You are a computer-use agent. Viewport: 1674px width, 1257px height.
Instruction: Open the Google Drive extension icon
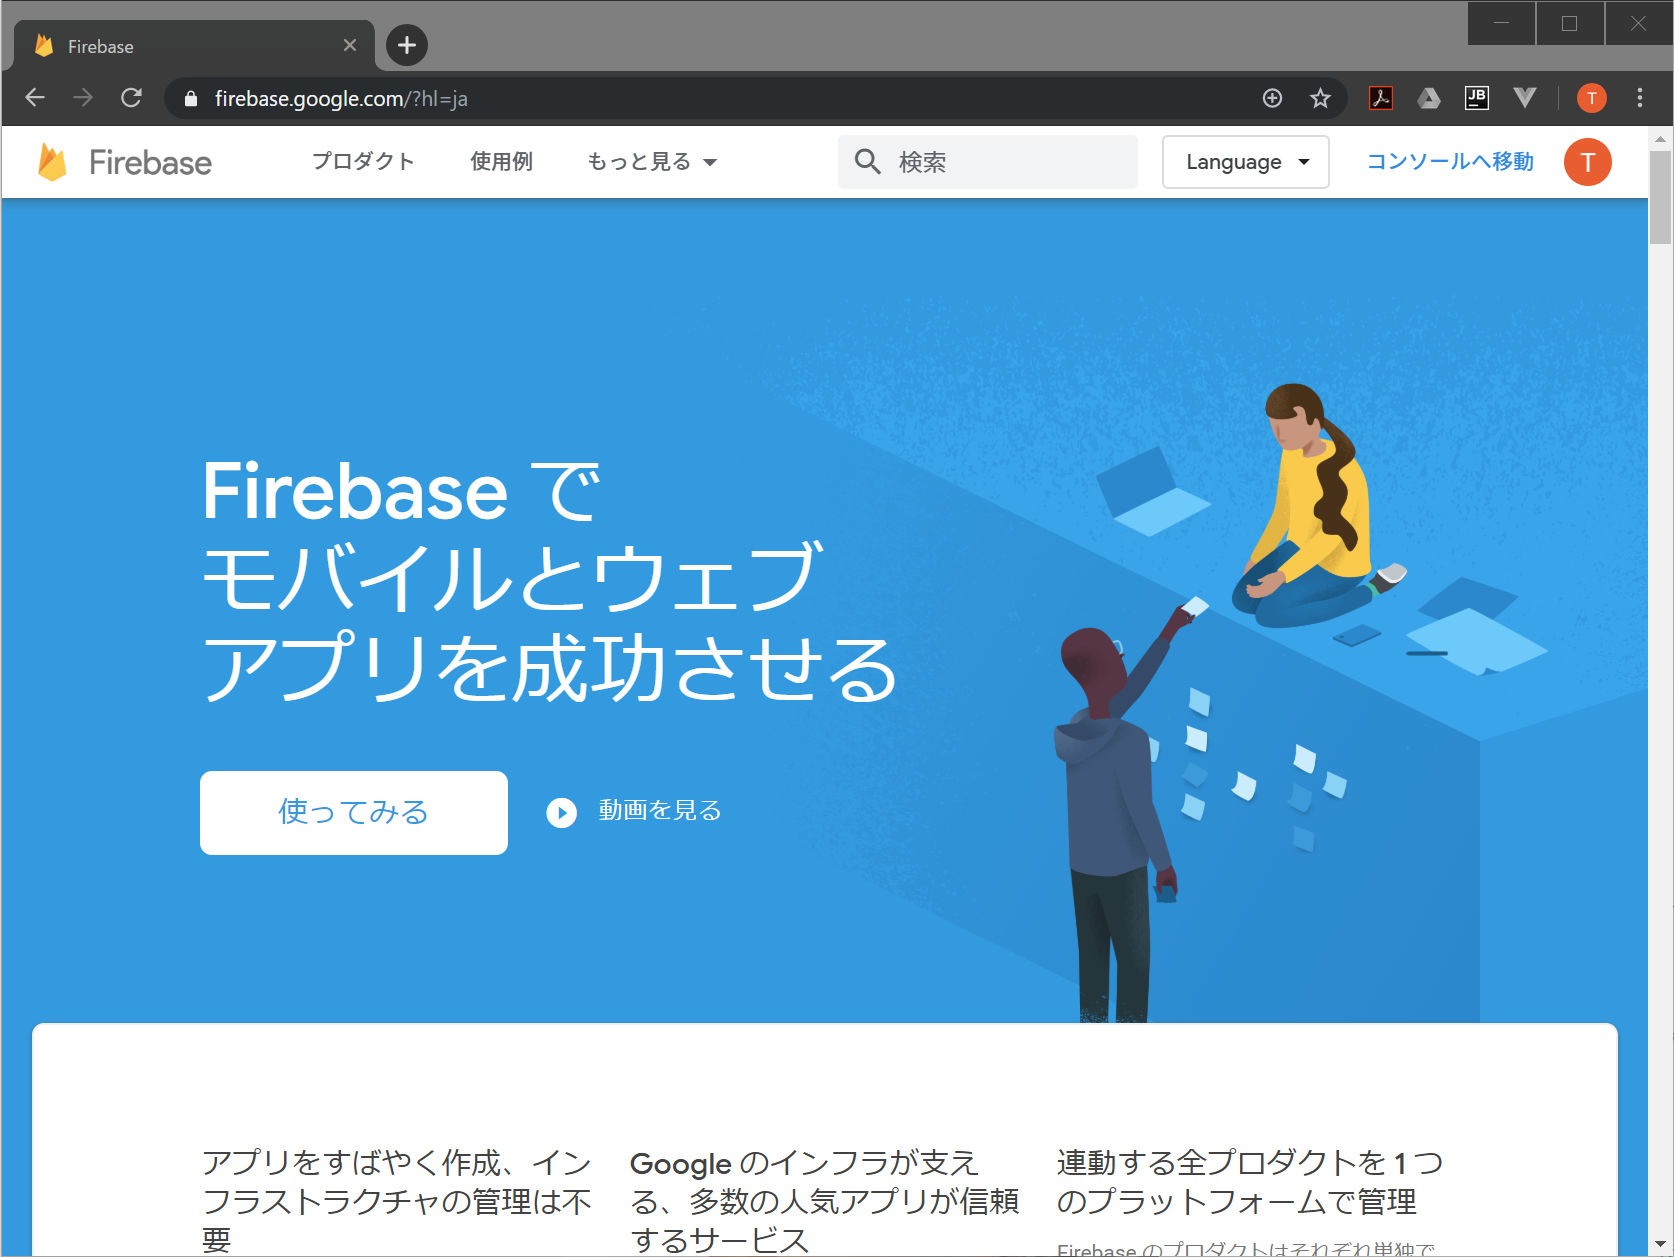tap(1429, 98)
